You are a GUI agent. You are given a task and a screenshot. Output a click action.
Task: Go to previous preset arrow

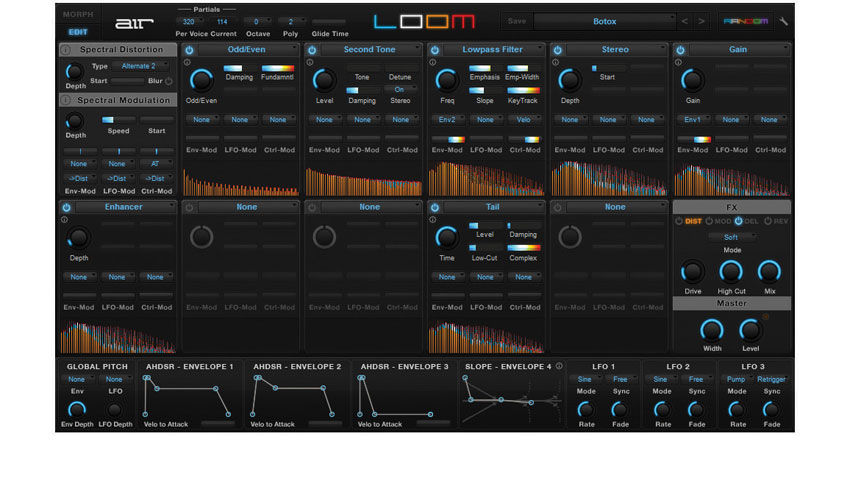[685, 22]
